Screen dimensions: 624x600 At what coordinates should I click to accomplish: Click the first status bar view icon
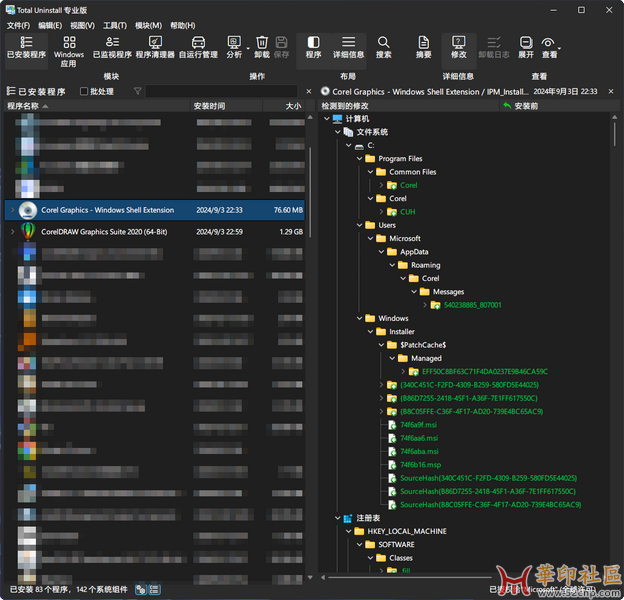140,590
